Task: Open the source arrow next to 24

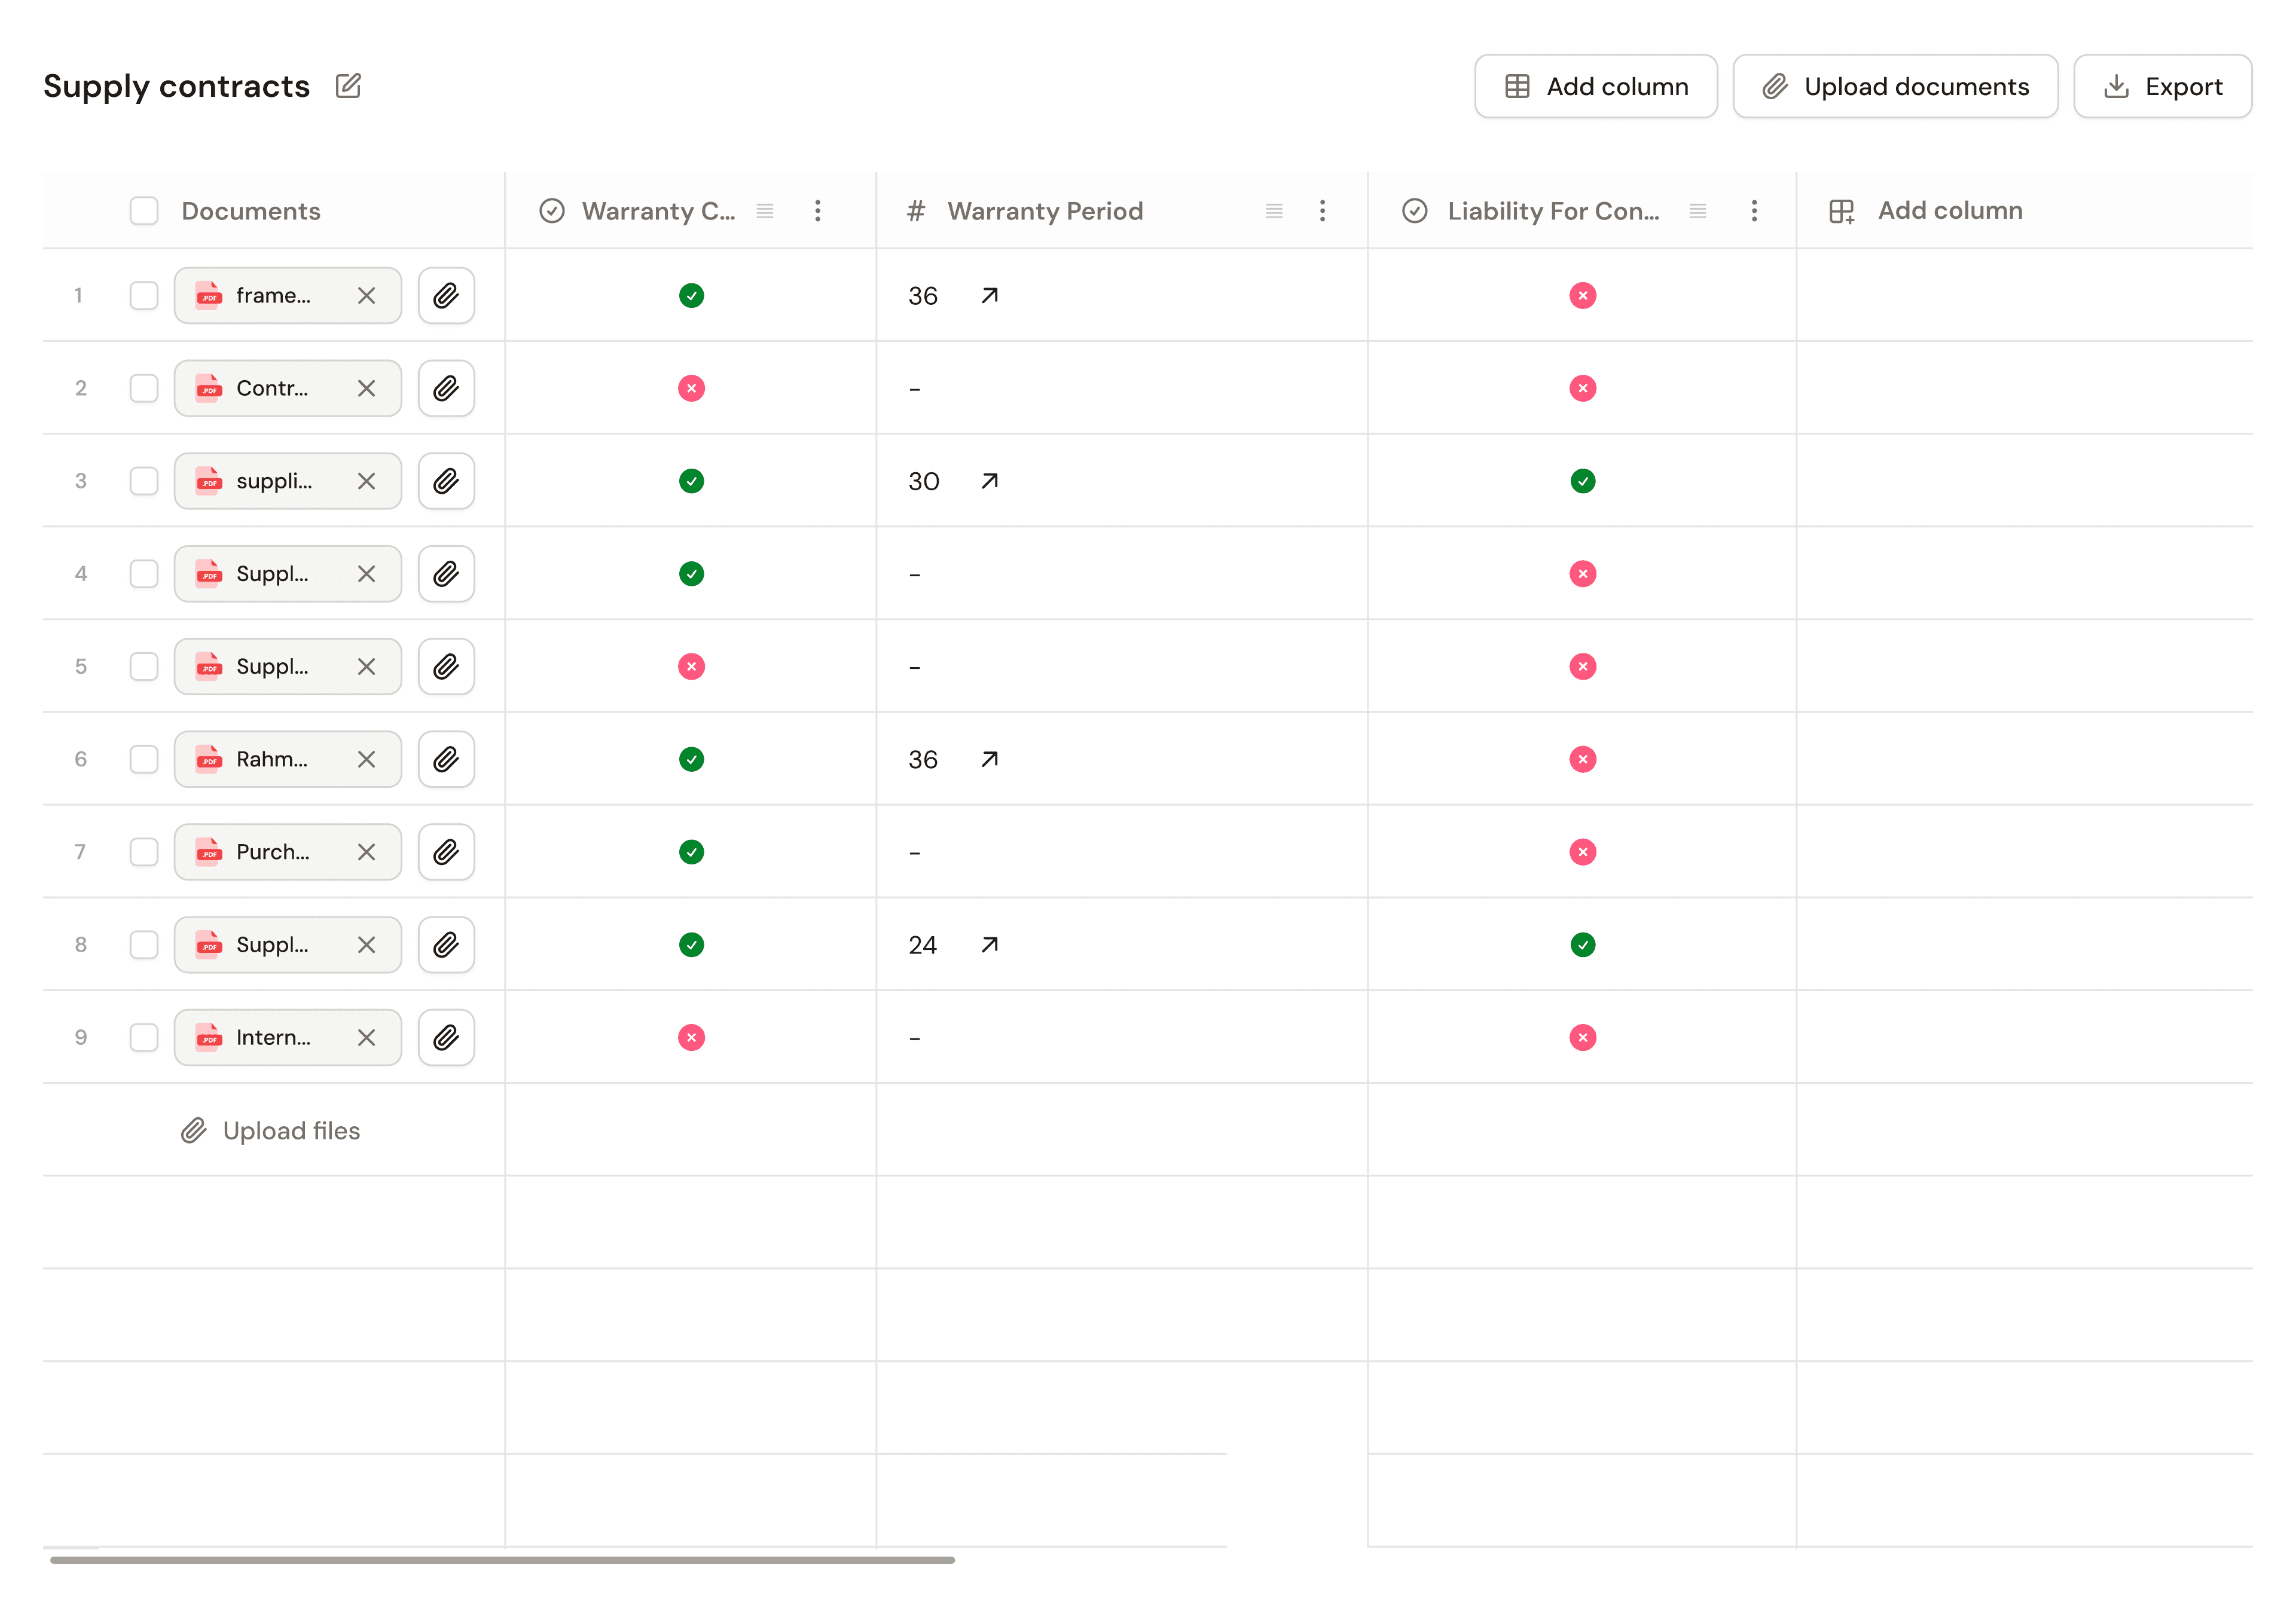Action: tap(989, 945)
